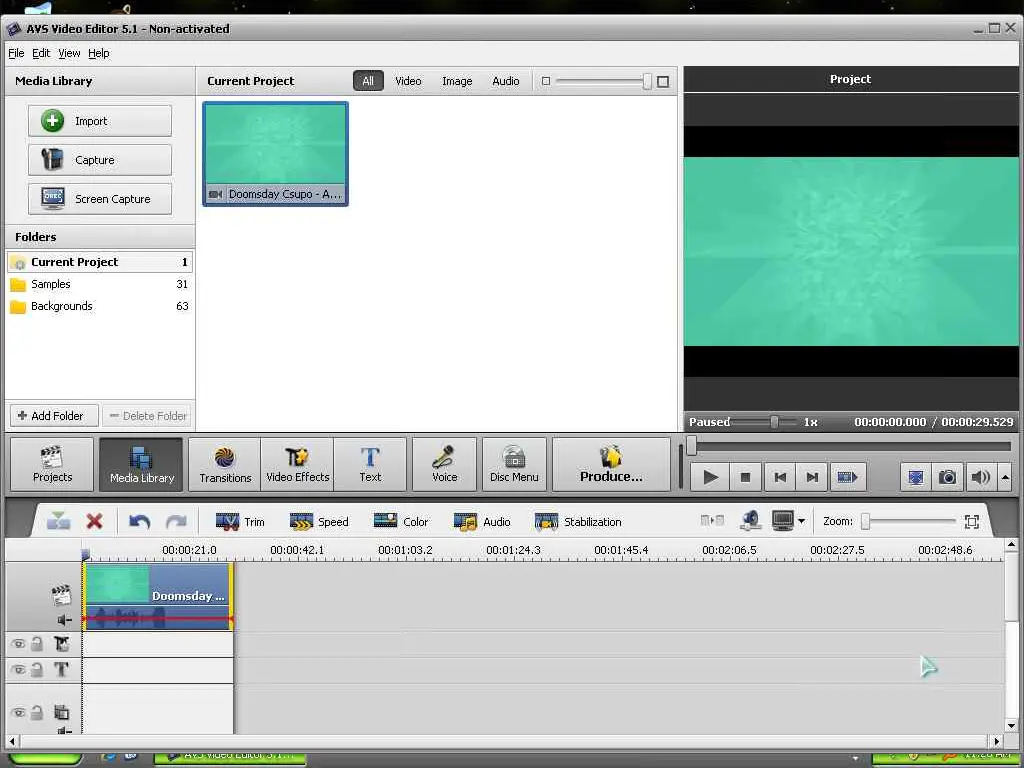
Task: Click the Audio tool icon
Action: [x=466, y=522]
